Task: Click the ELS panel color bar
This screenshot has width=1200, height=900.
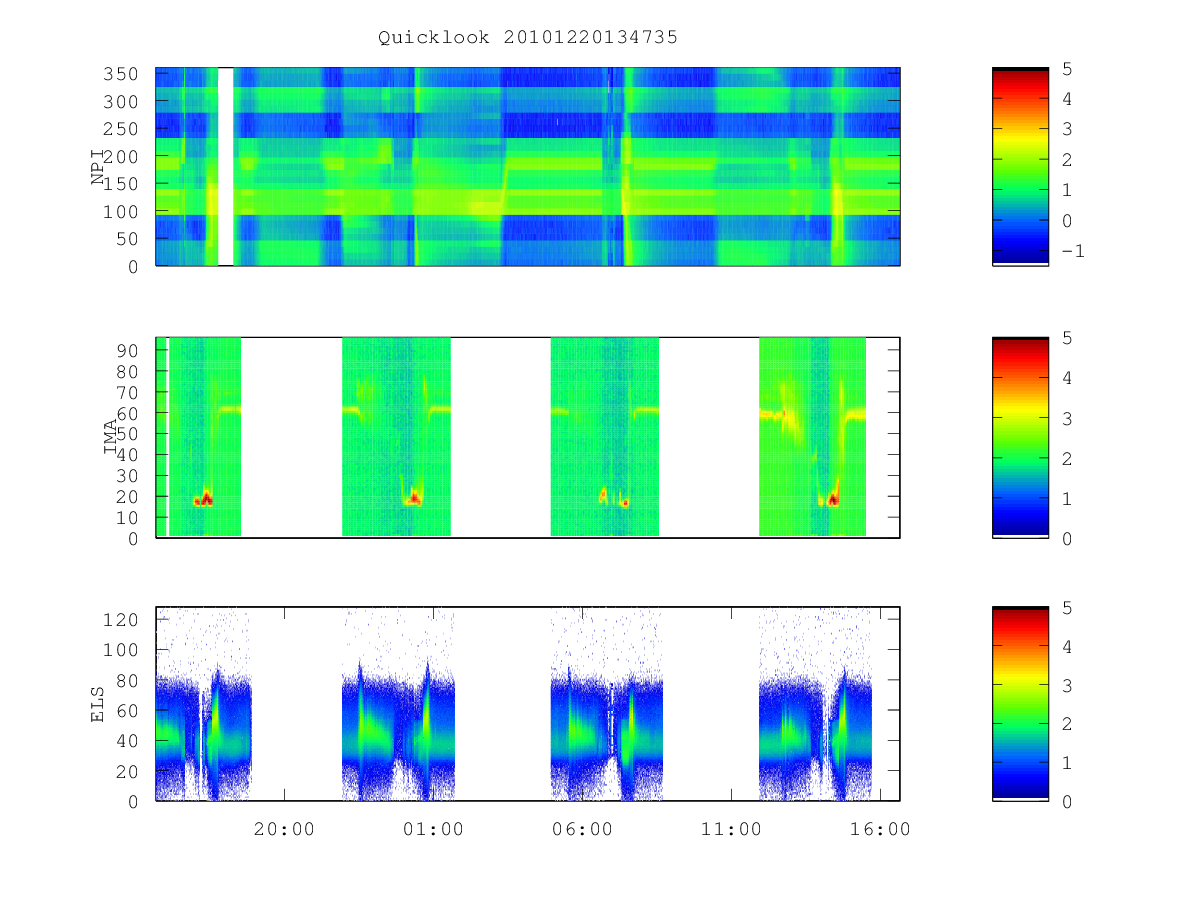Action: (1020, 704)
